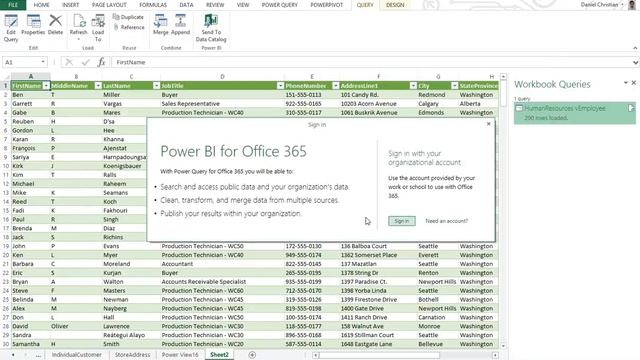This screenshot has width=640, height=360.
Task: Open MiddleName column filter dropdown
Action: click(x=98, y=86)
